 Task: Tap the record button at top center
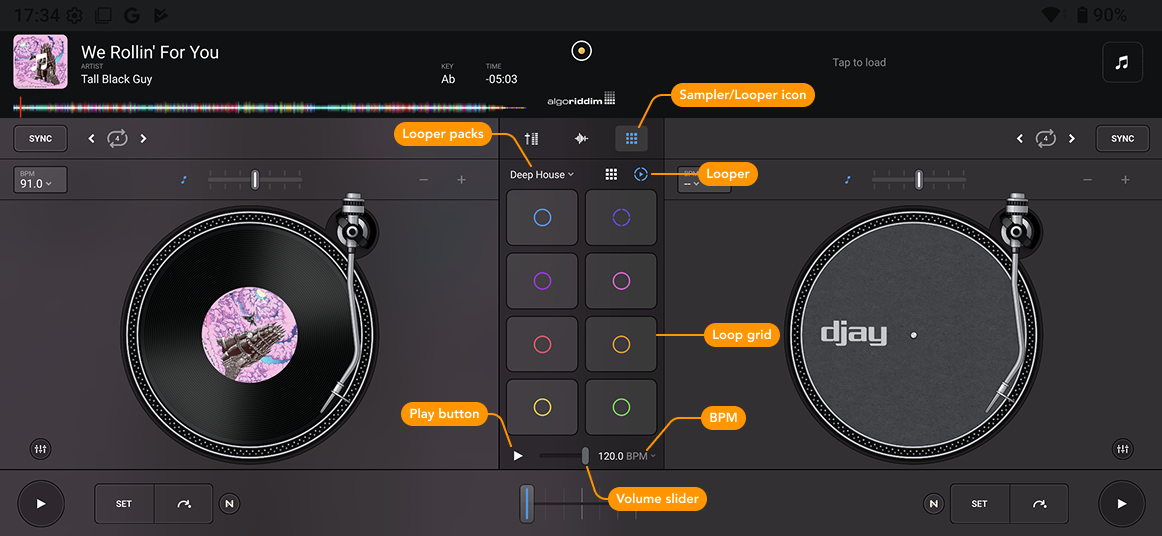(582, 51)
